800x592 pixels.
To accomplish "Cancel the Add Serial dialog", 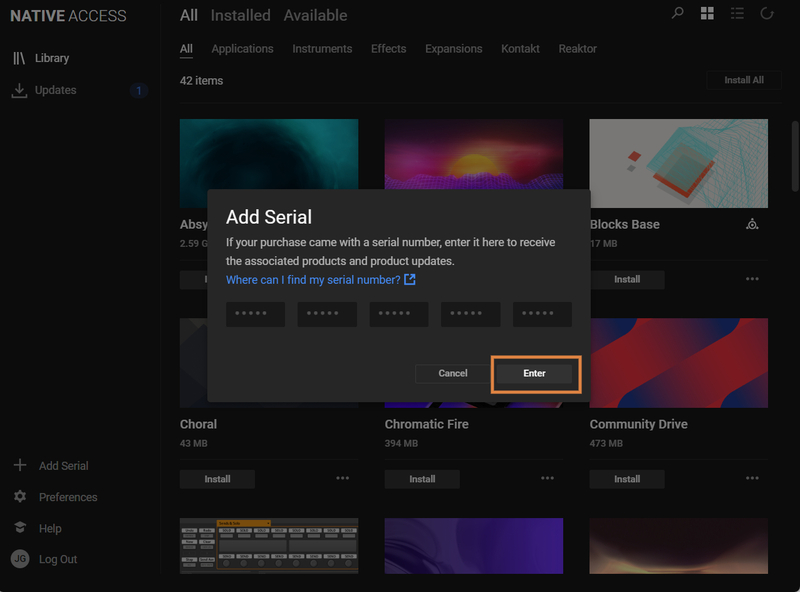I will point(453,373).
